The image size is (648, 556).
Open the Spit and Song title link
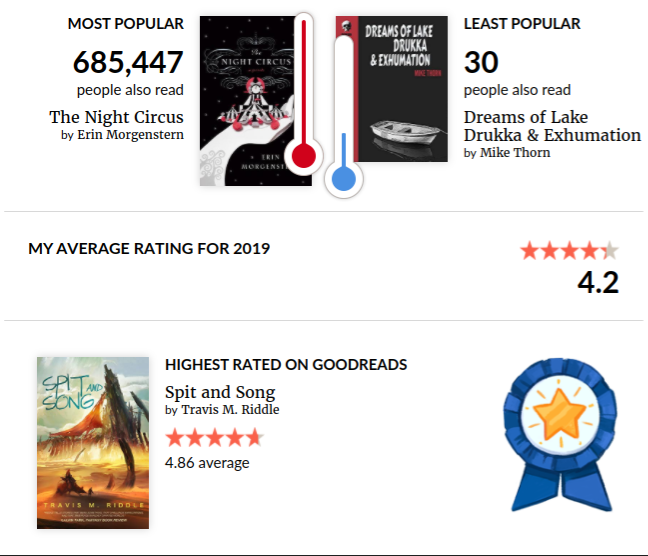coord(220,392)
